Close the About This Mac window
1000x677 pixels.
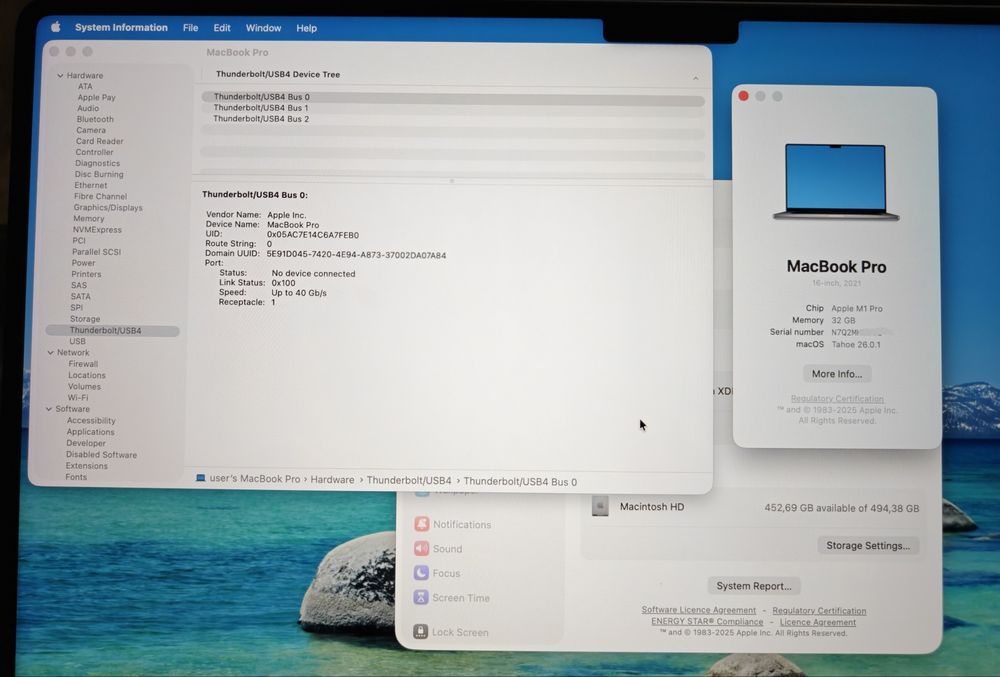tap(743, 96)
